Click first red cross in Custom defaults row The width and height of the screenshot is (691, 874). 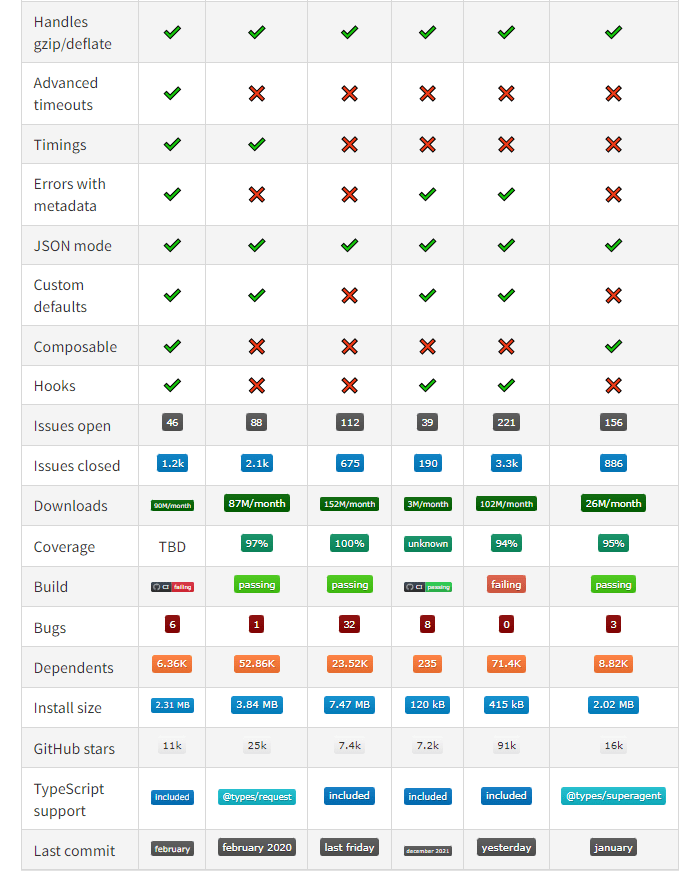[349, 295]
